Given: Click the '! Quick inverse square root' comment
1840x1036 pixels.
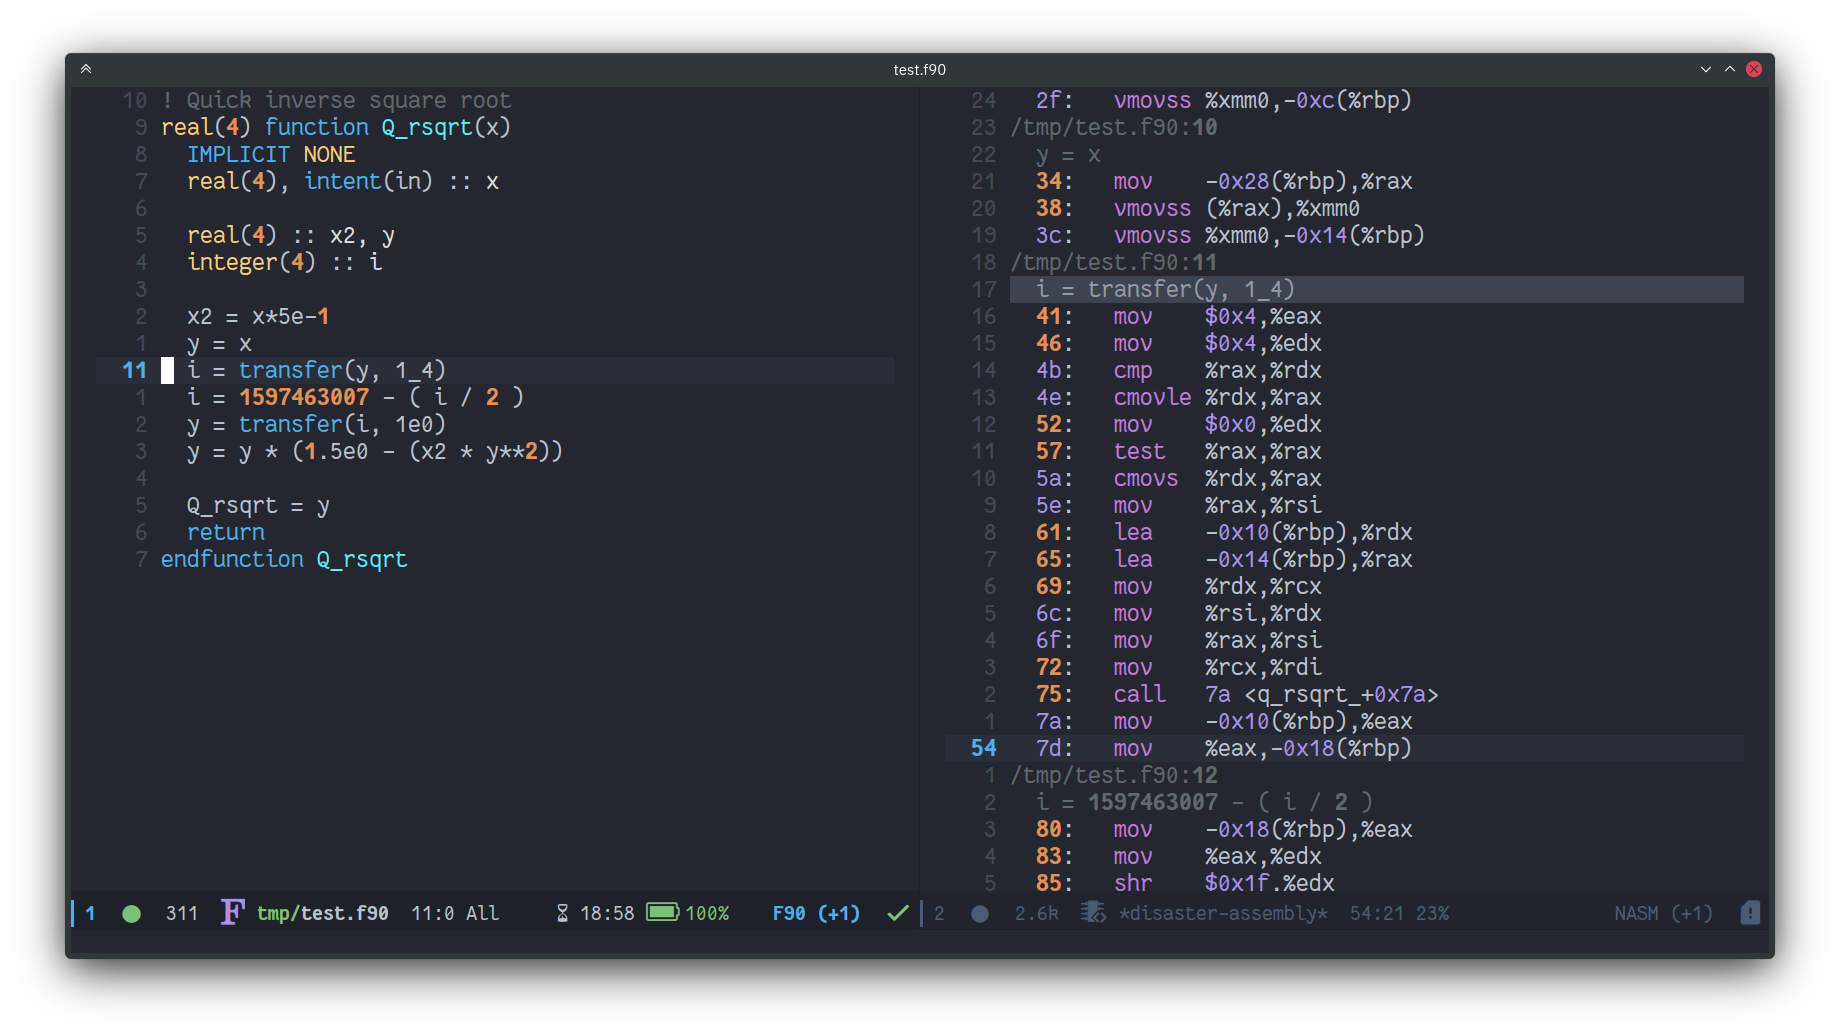Looking at the screenshot, I should tap(336, 100).
